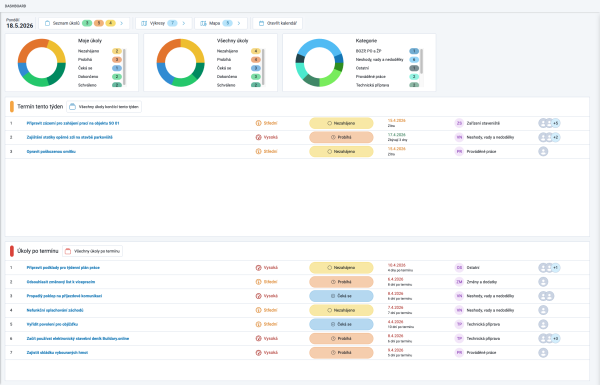The image size is (600, 385).
Task: Open overdue task link in row 4
Action: click(55, 310)
